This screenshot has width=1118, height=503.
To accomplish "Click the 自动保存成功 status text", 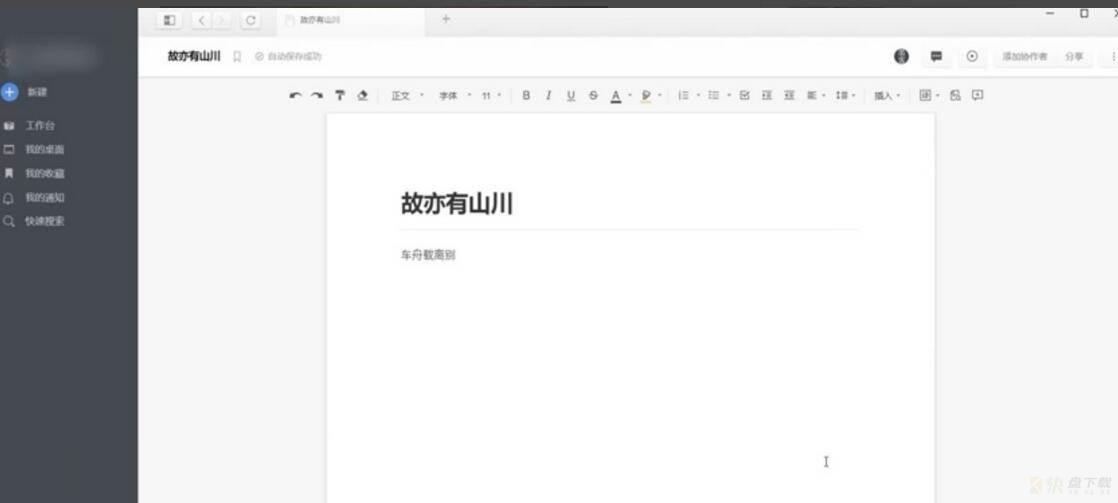I will tap(294, 56).
